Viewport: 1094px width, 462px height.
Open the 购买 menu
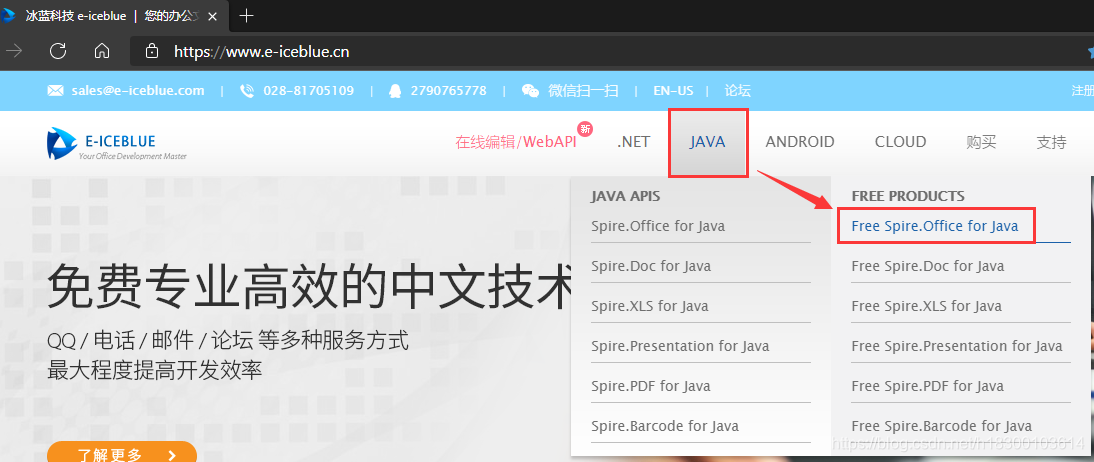(981, 142)
